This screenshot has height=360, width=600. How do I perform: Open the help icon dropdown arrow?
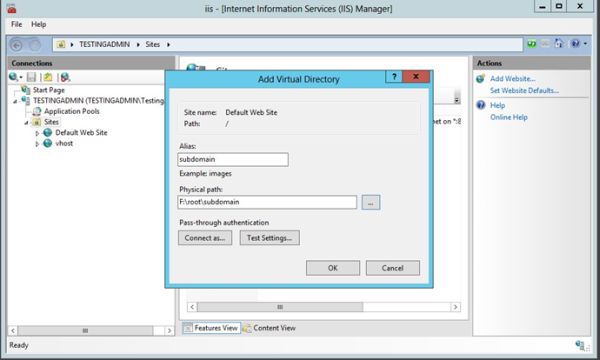585,44
